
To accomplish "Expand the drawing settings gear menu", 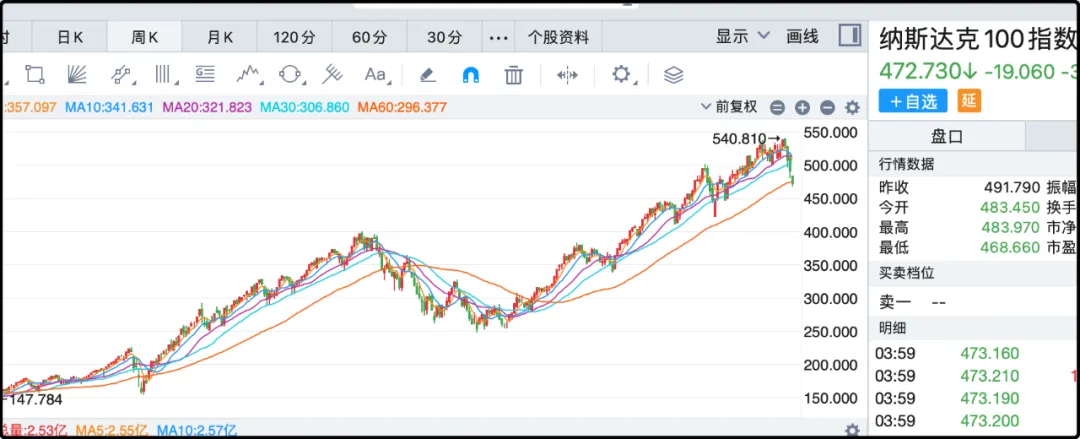I will point(624,74).
